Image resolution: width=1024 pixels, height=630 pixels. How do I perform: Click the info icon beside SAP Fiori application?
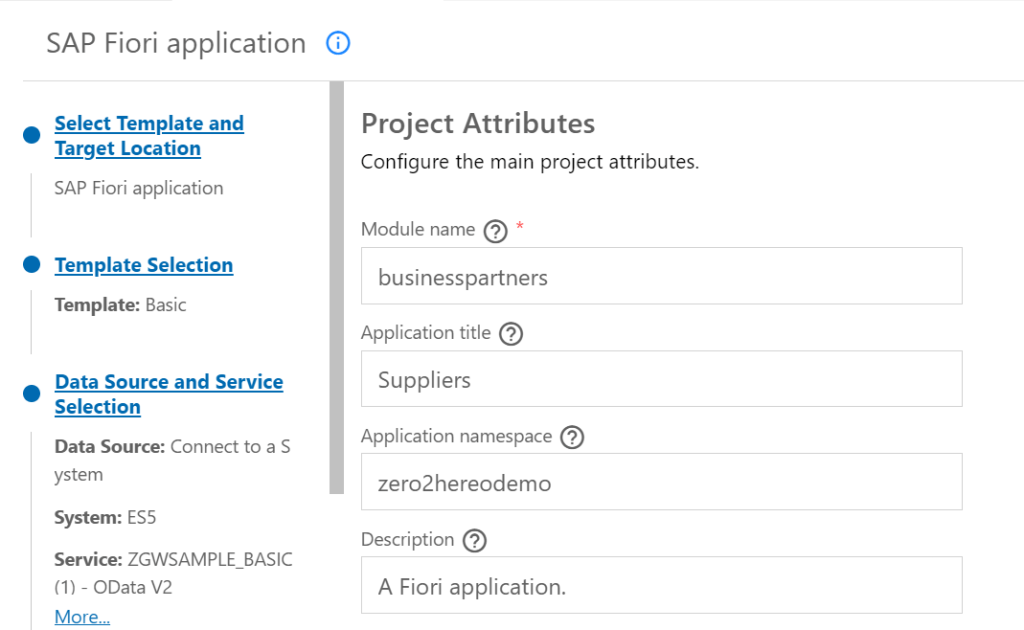coord(338,44)
